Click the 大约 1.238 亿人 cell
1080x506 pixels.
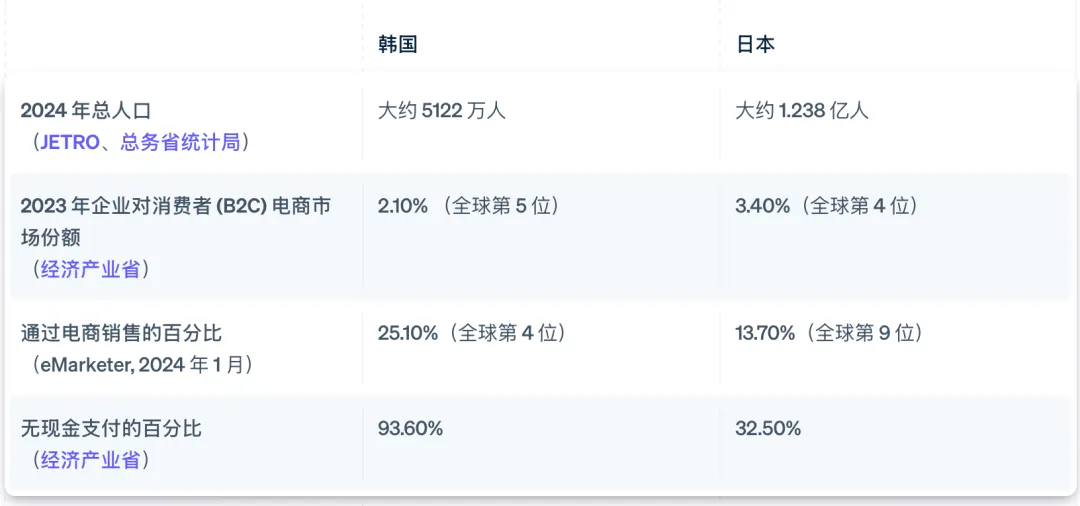(802, 110)
